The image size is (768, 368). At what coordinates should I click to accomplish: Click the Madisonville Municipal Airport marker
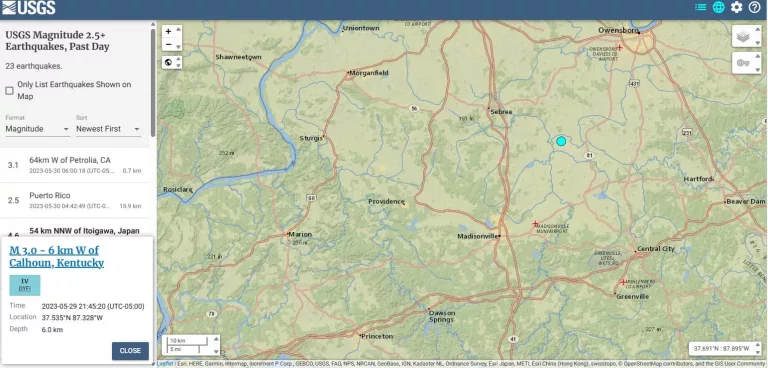pos(535,223)
